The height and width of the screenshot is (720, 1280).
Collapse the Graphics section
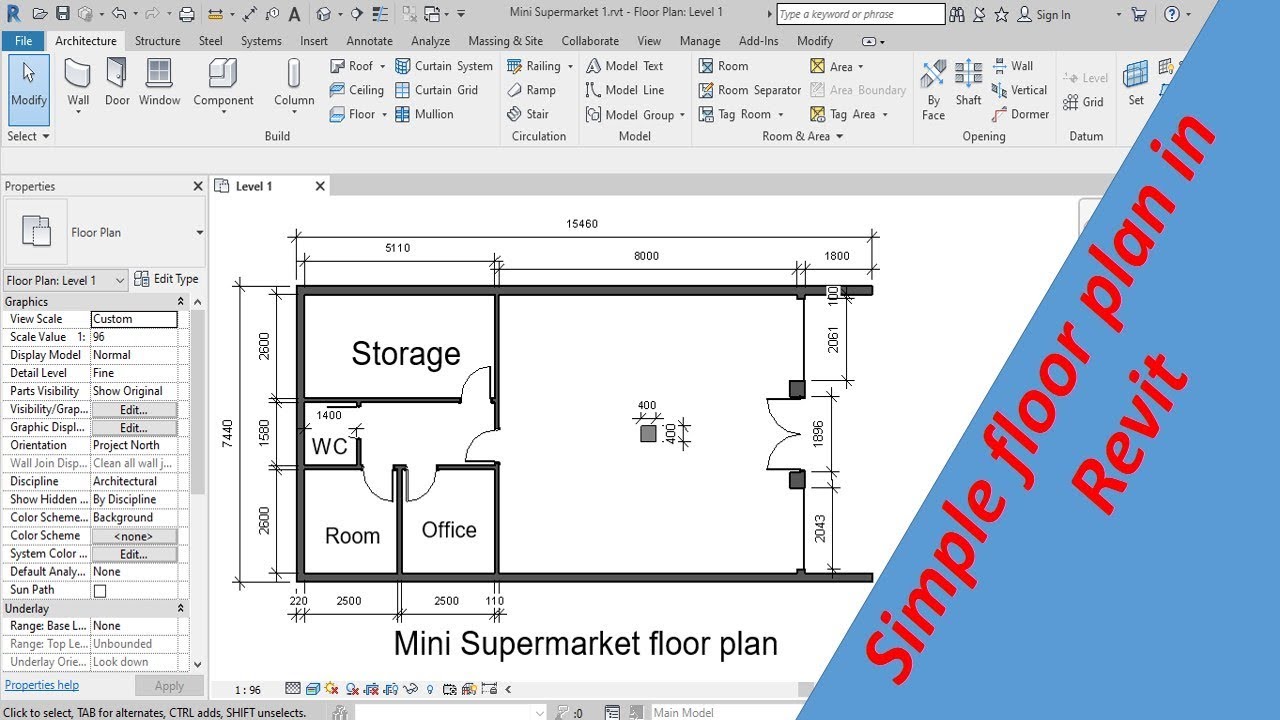point(180,301)
